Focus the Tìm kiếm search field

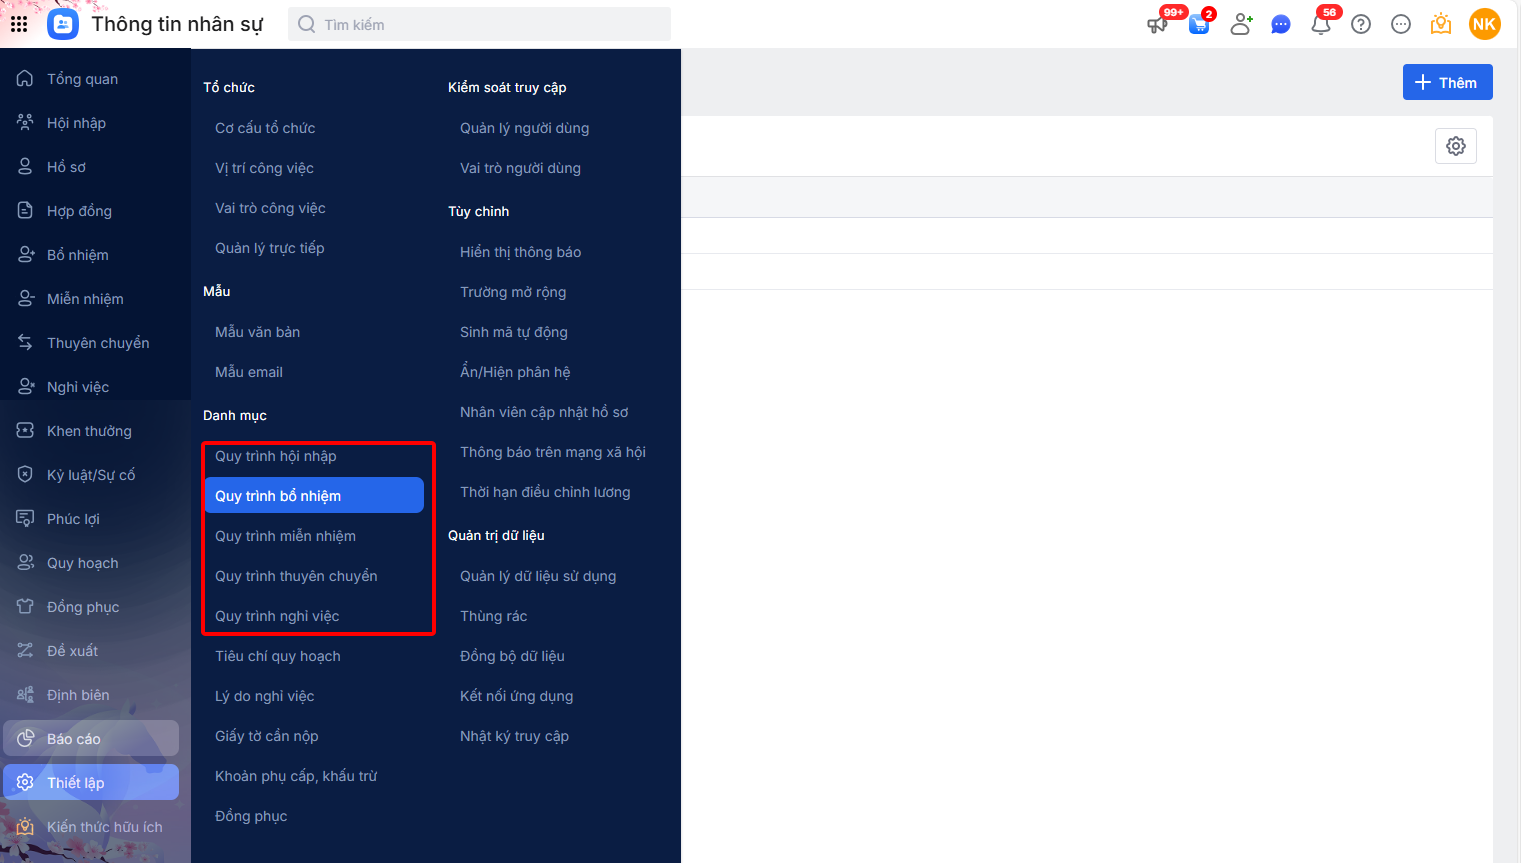point(480,24)
